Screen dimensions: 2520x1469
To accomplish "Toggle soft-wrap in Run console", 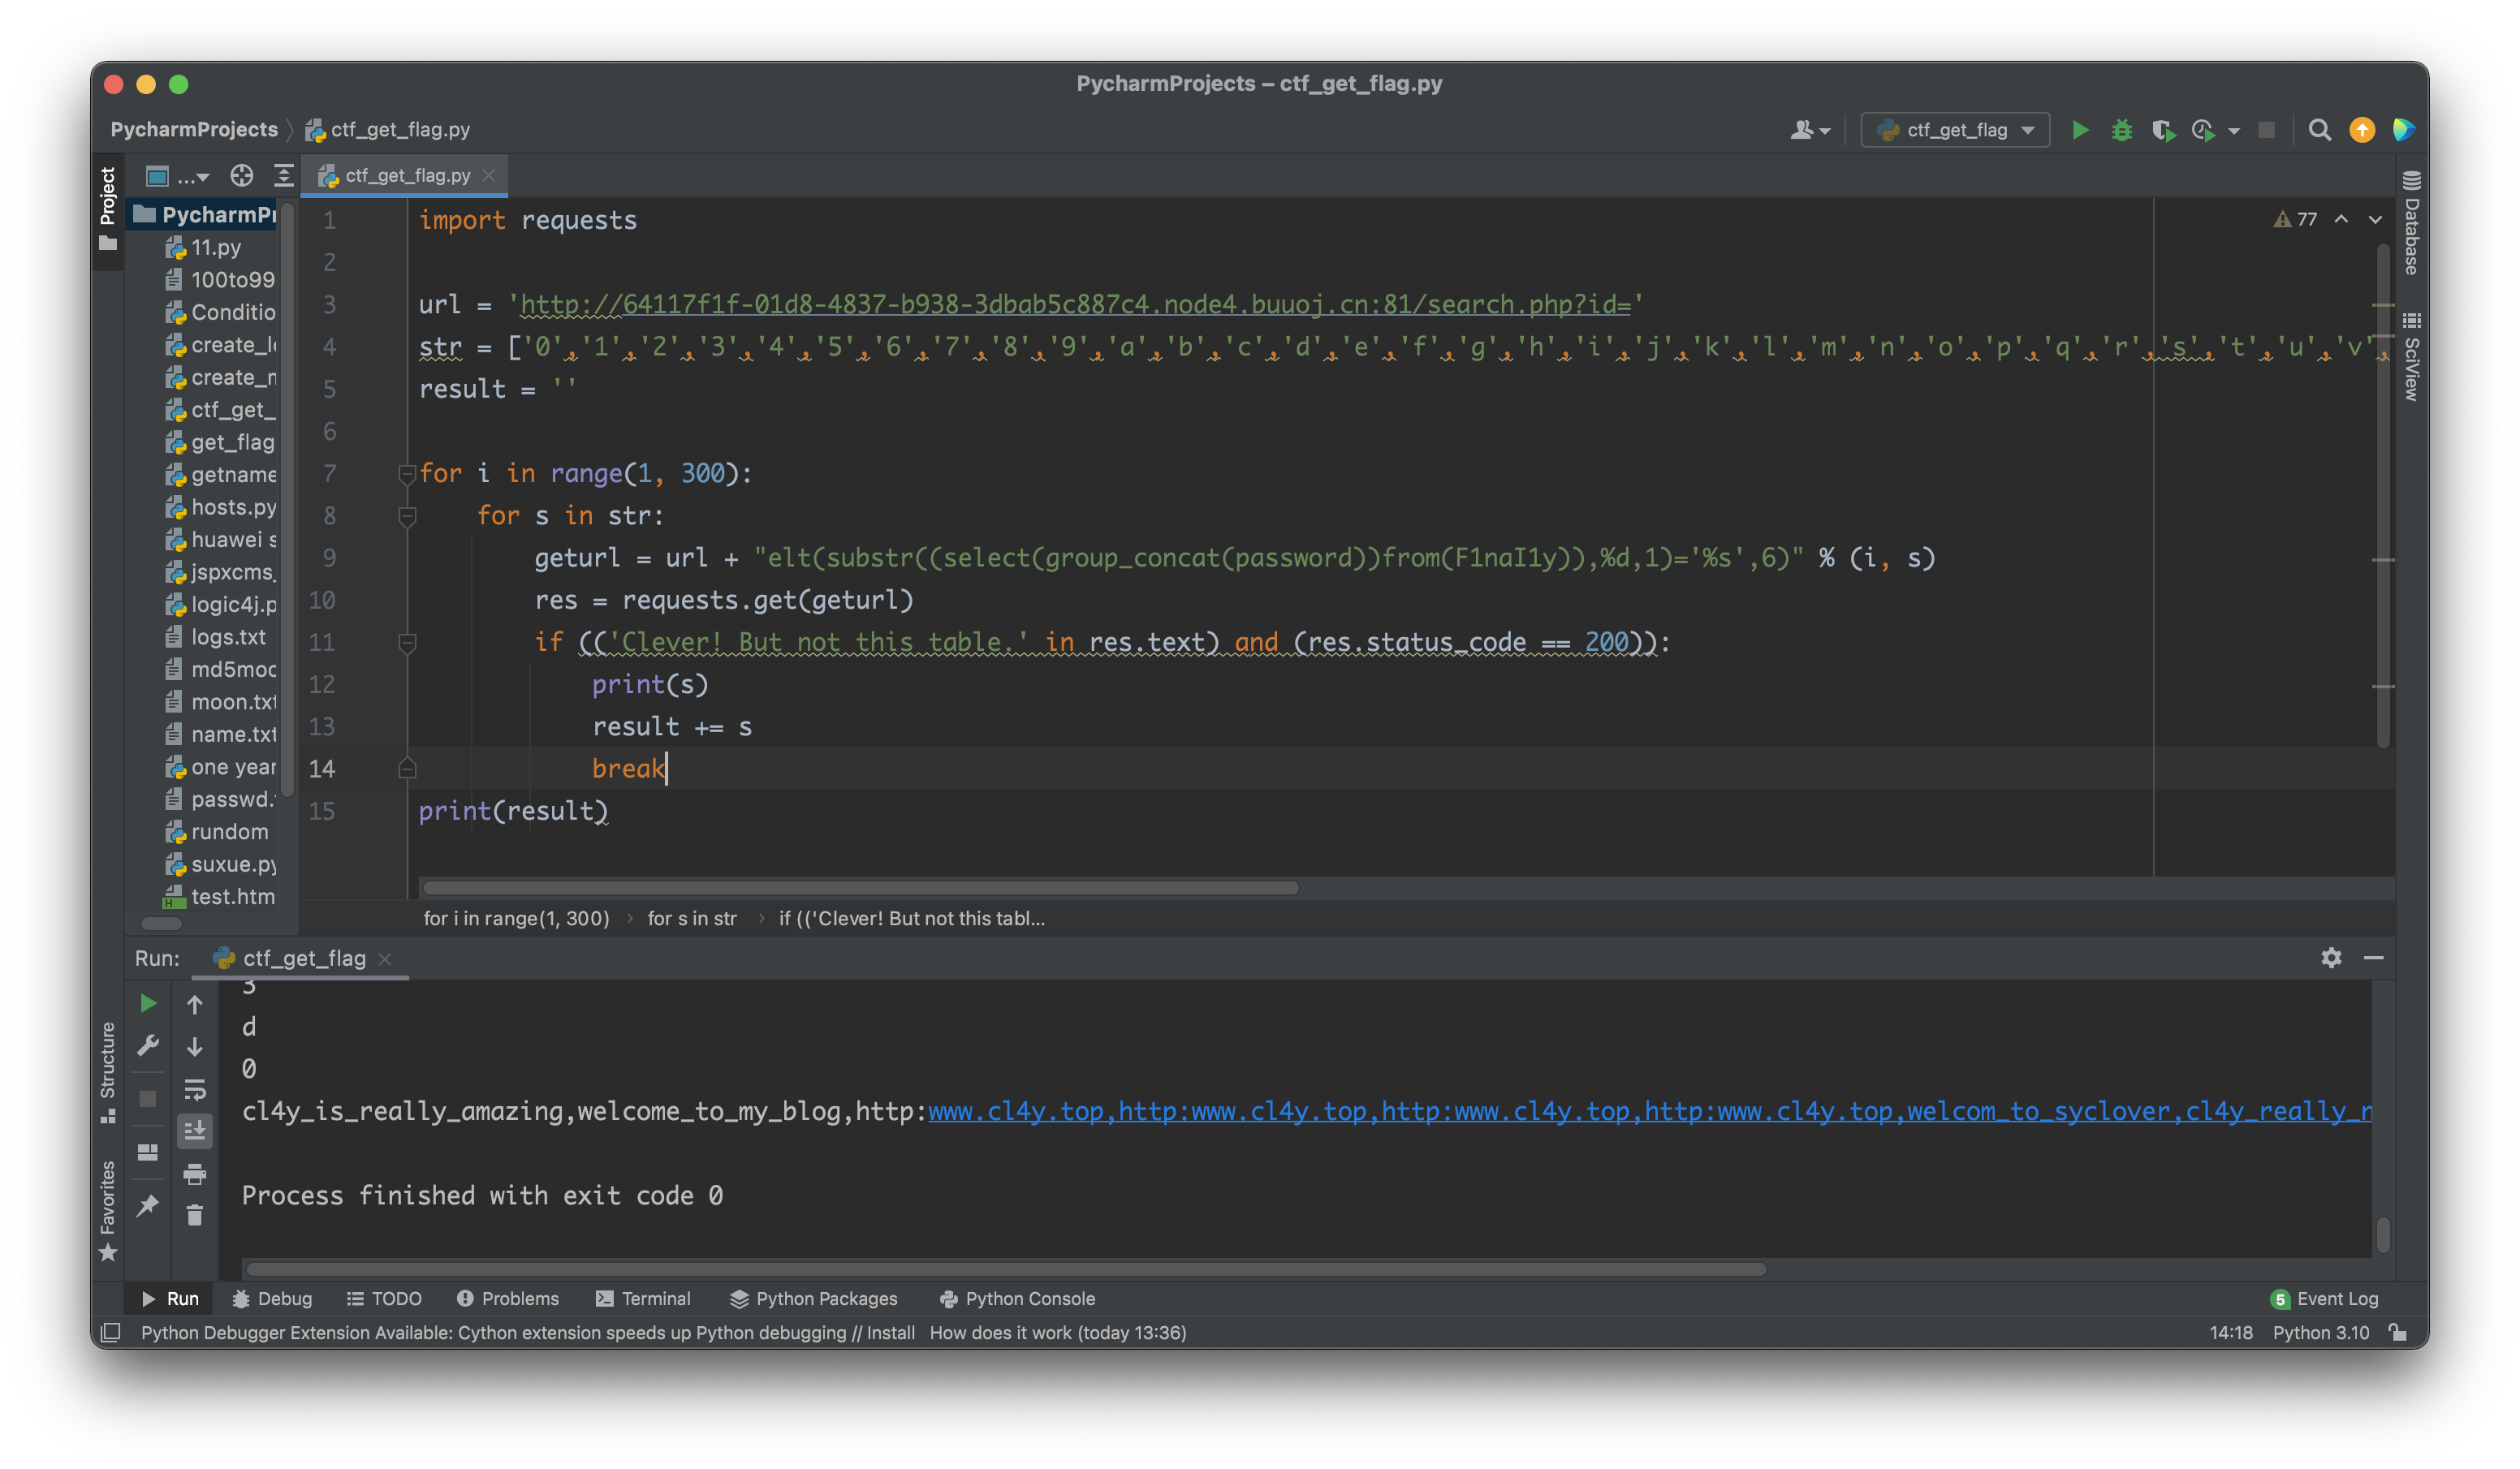I will coord(195,1089).
